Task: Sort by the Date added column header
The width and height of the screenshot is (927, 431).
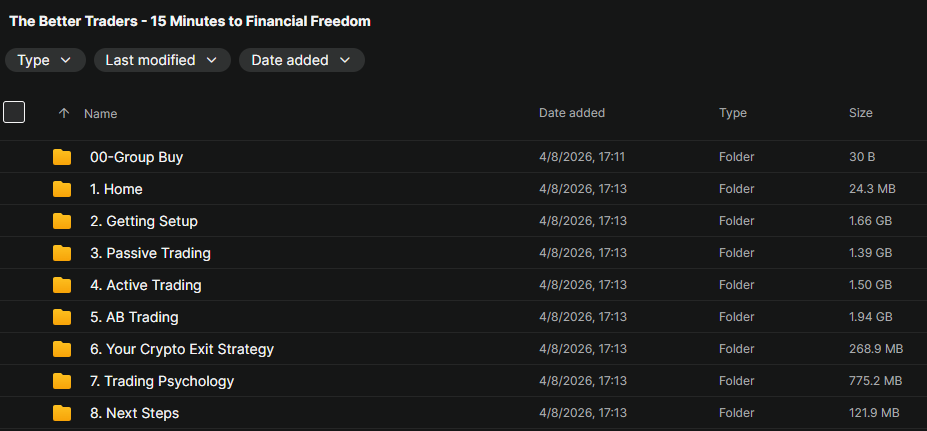Action: coord(572,113)
